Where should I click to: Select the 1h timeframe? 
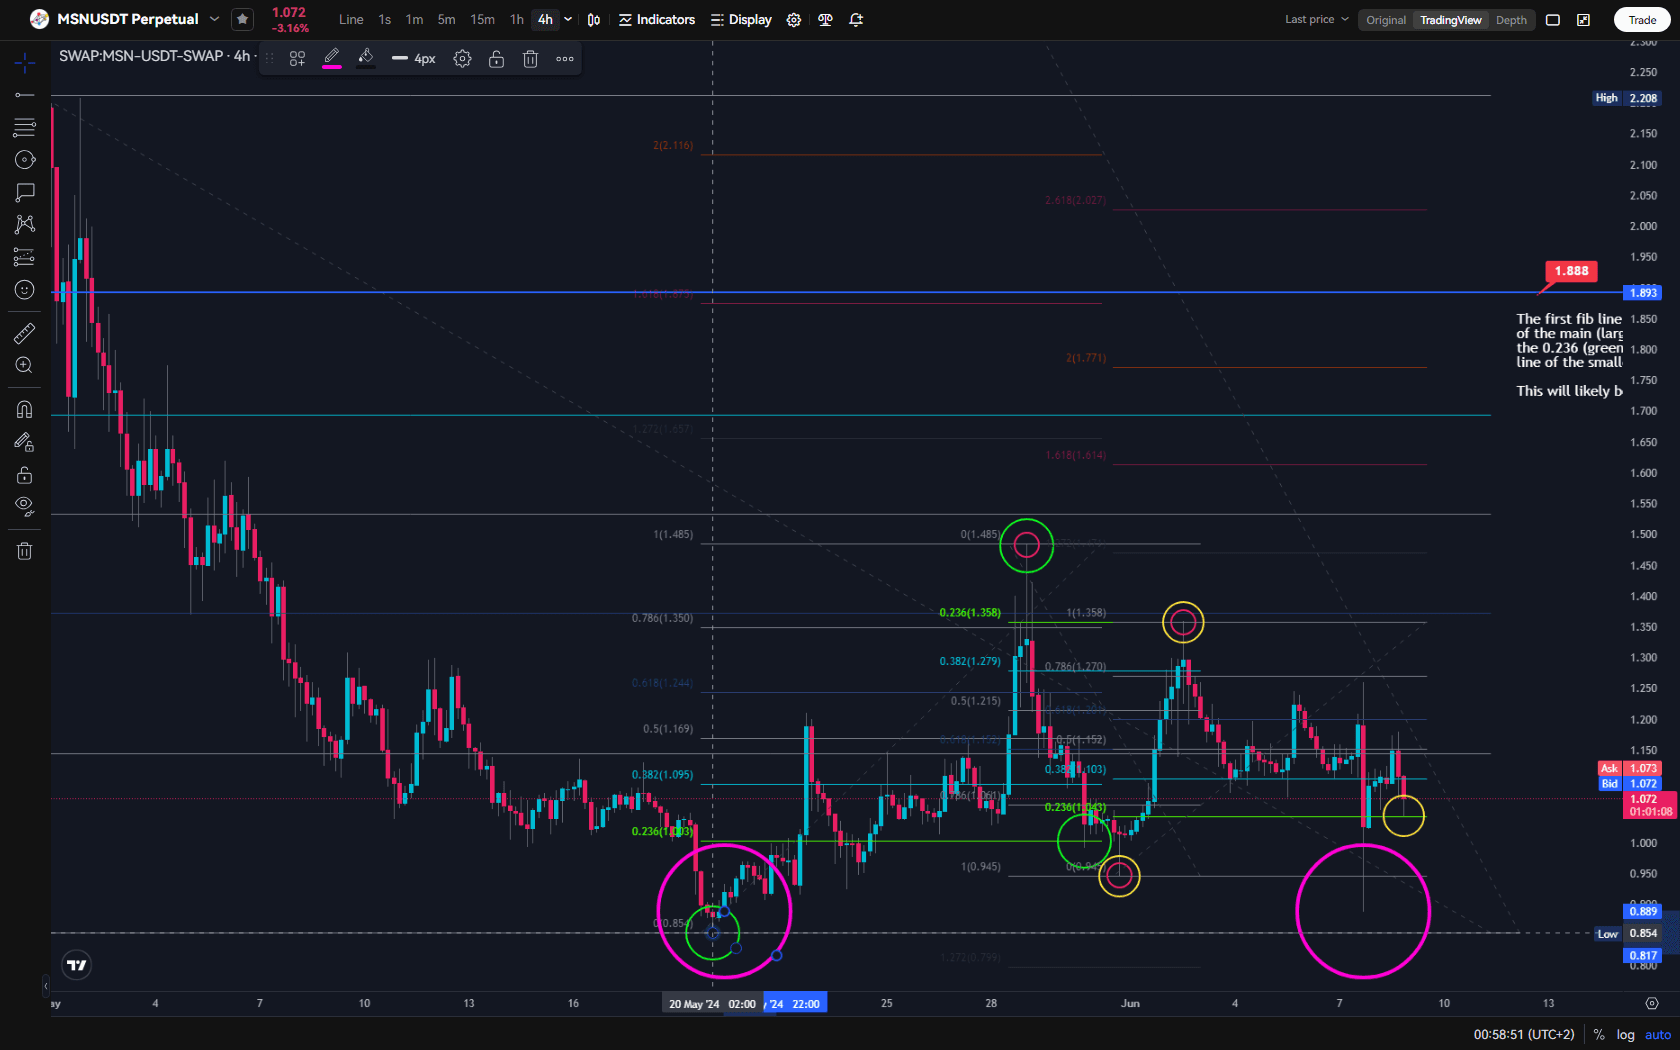click(517, 19)
